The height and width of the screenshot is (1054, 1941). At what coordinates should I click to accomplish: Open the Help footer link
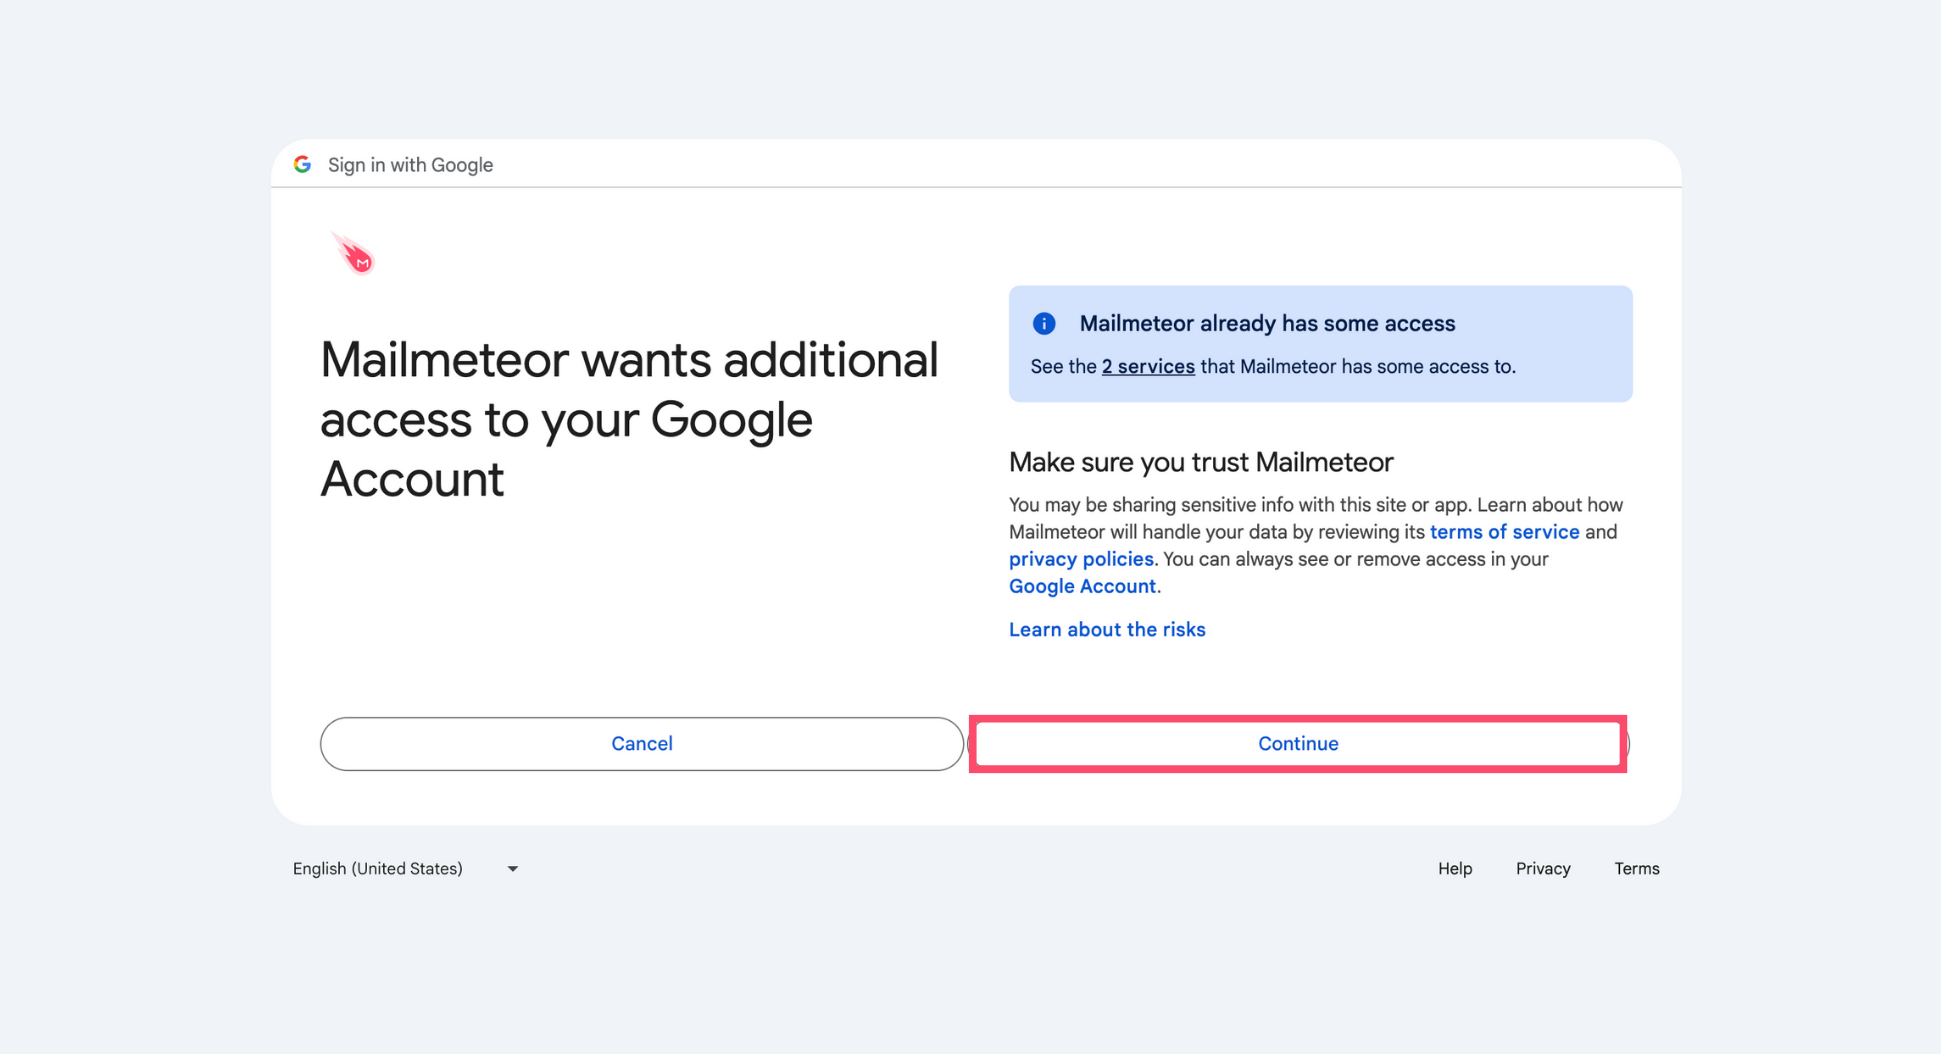1455,868
